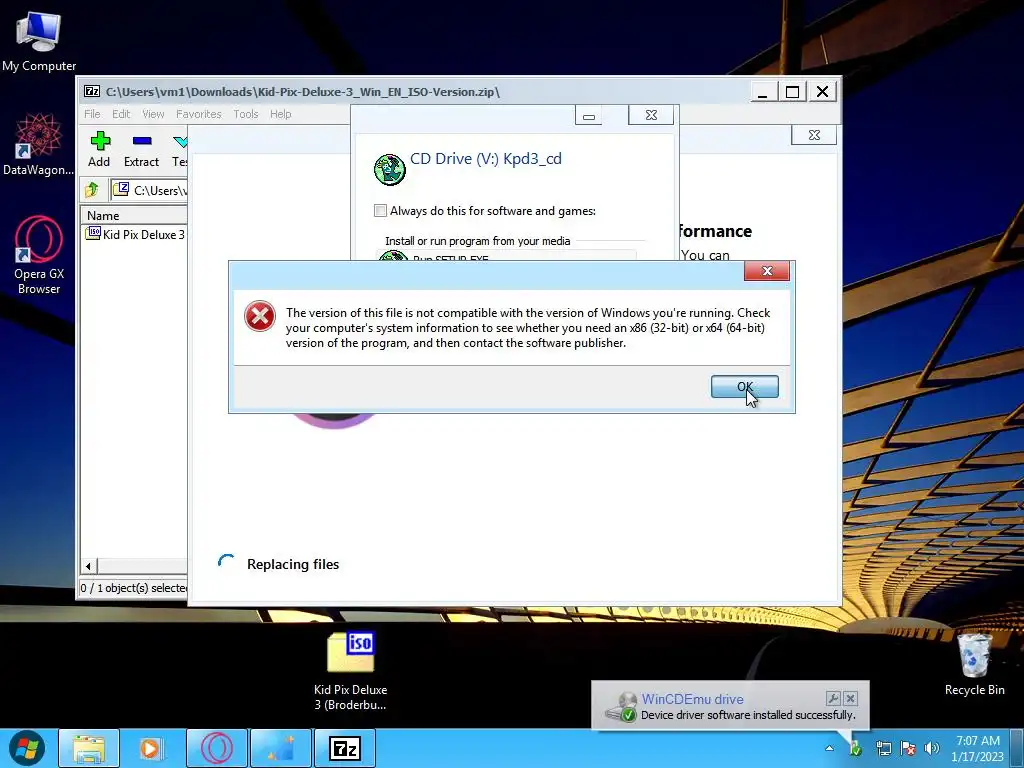Image resolution: width=1024 pixels, height=768 pixels.
Task: Click the device install tray icon
Action: 856,748
